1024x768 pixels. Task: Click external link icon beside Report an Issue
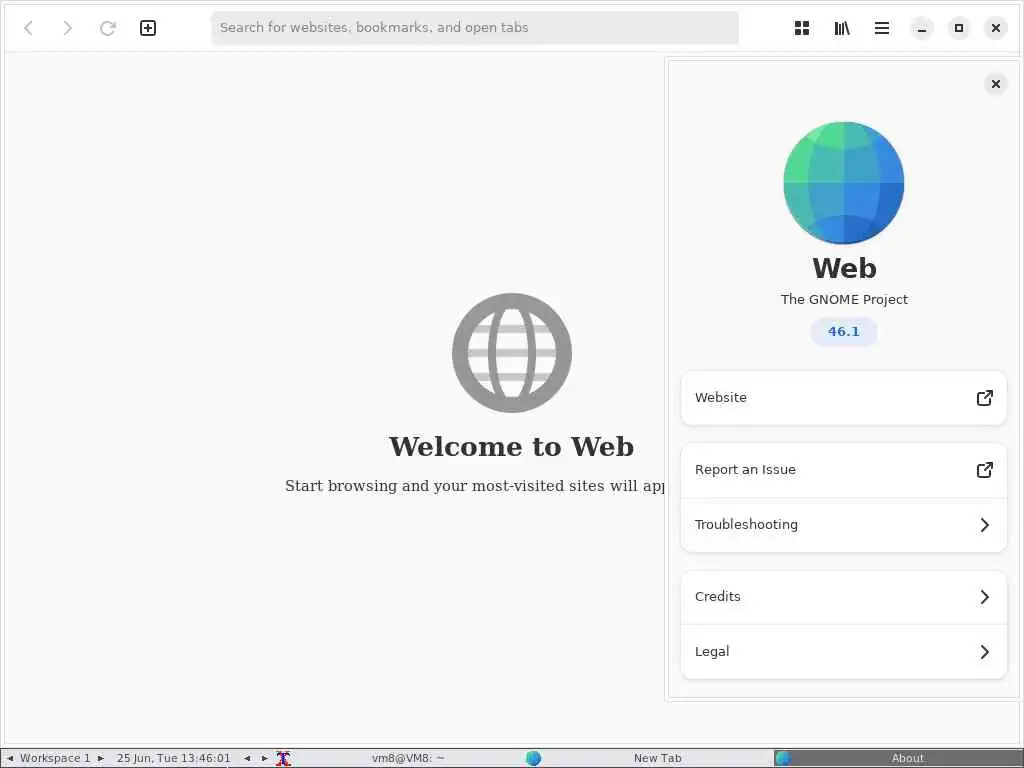pos(985,470)
